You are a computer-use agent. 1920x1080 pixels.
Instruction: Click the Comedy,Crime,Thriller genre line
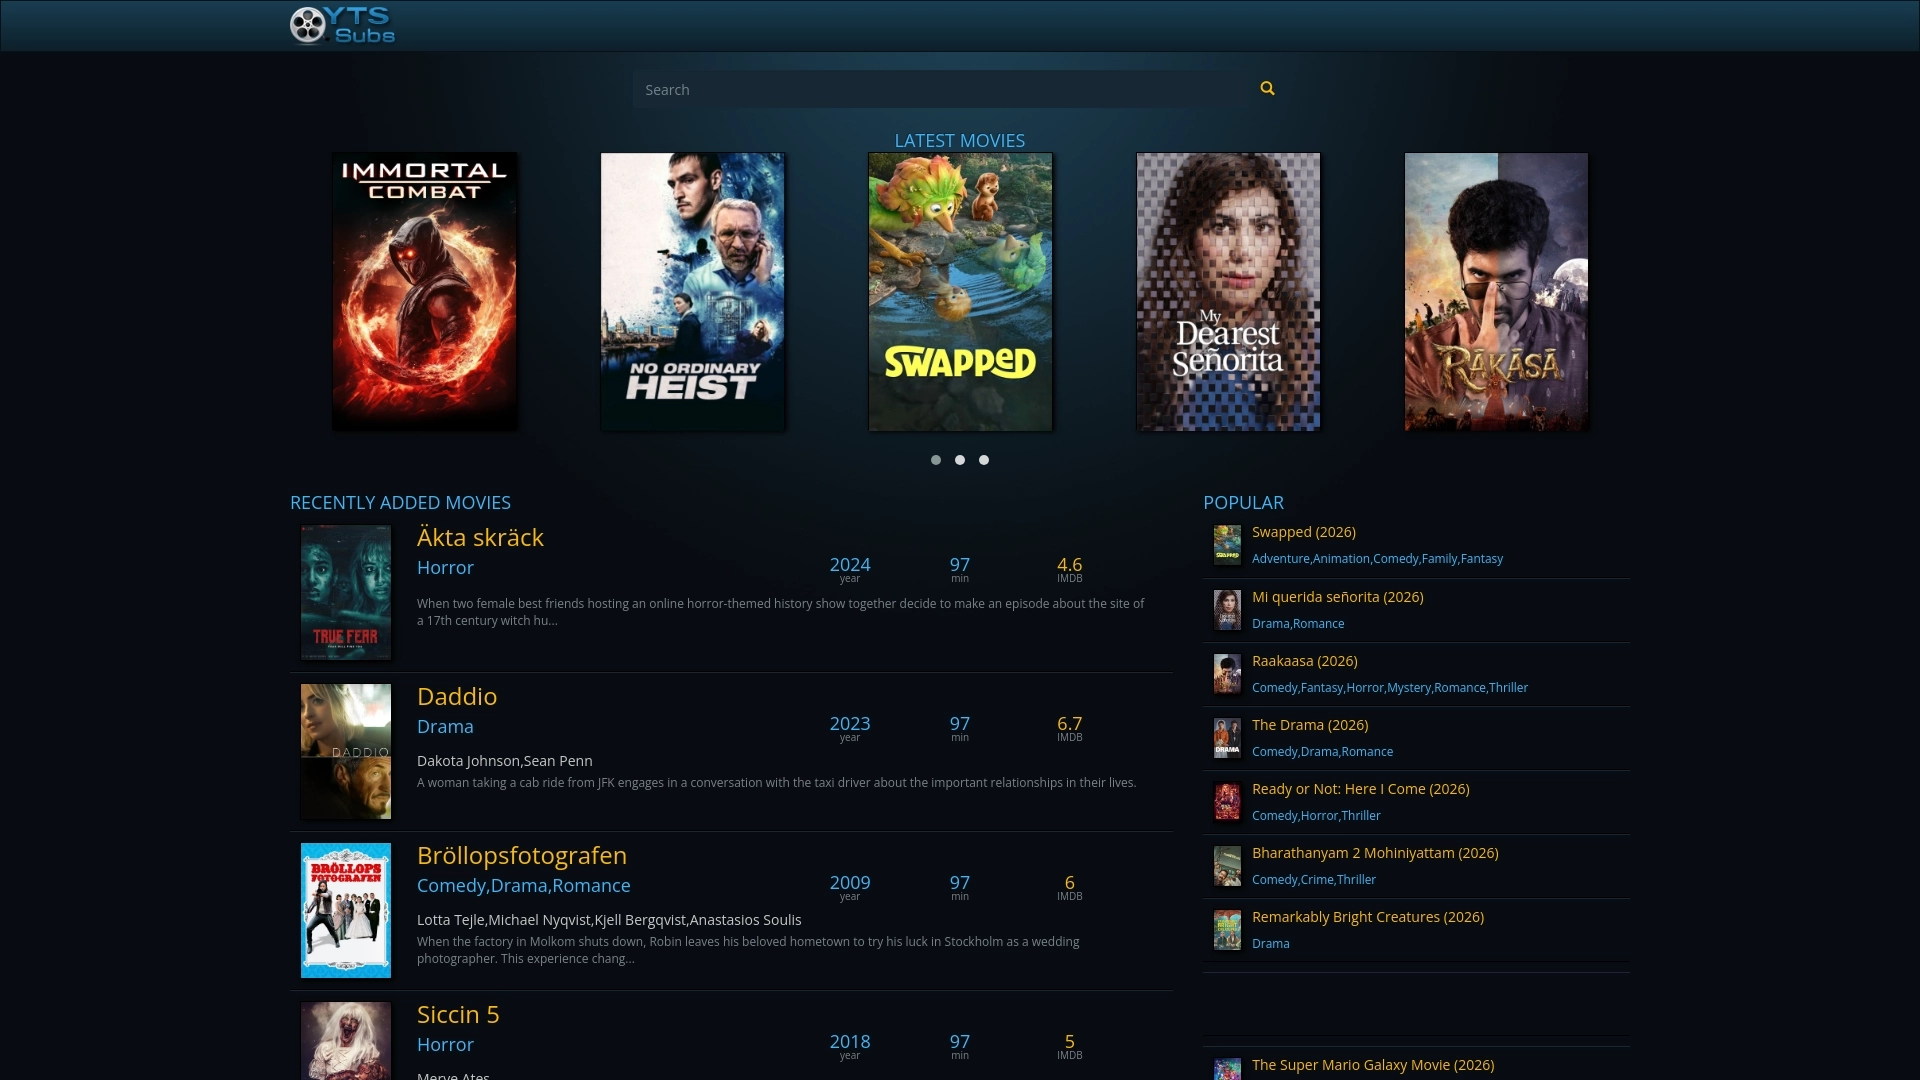pos(1314,880)
